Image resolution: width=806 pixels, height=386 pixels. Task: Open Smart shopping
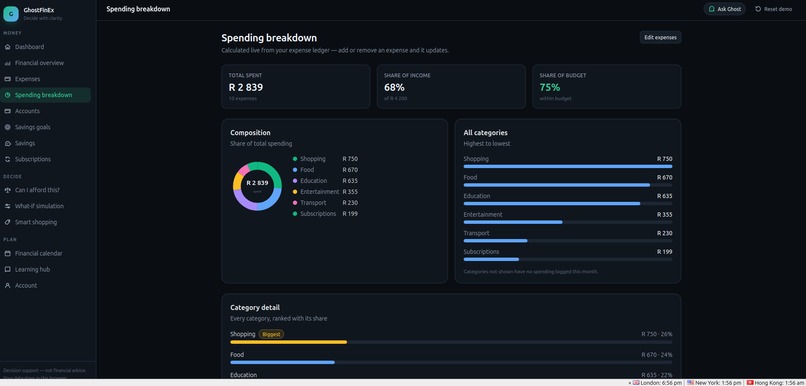coord(46,223)
